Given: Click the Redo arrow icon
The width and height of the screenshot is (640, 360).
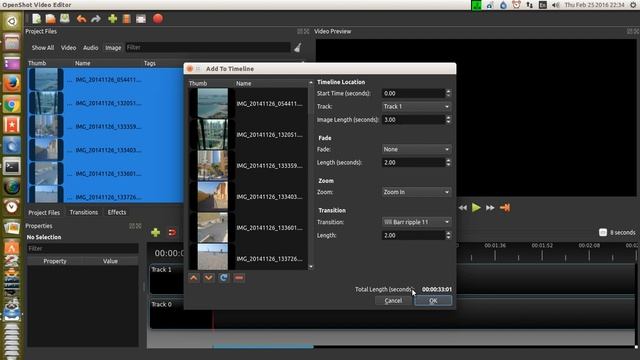Looking at the screenshot, I should point(96,19).
